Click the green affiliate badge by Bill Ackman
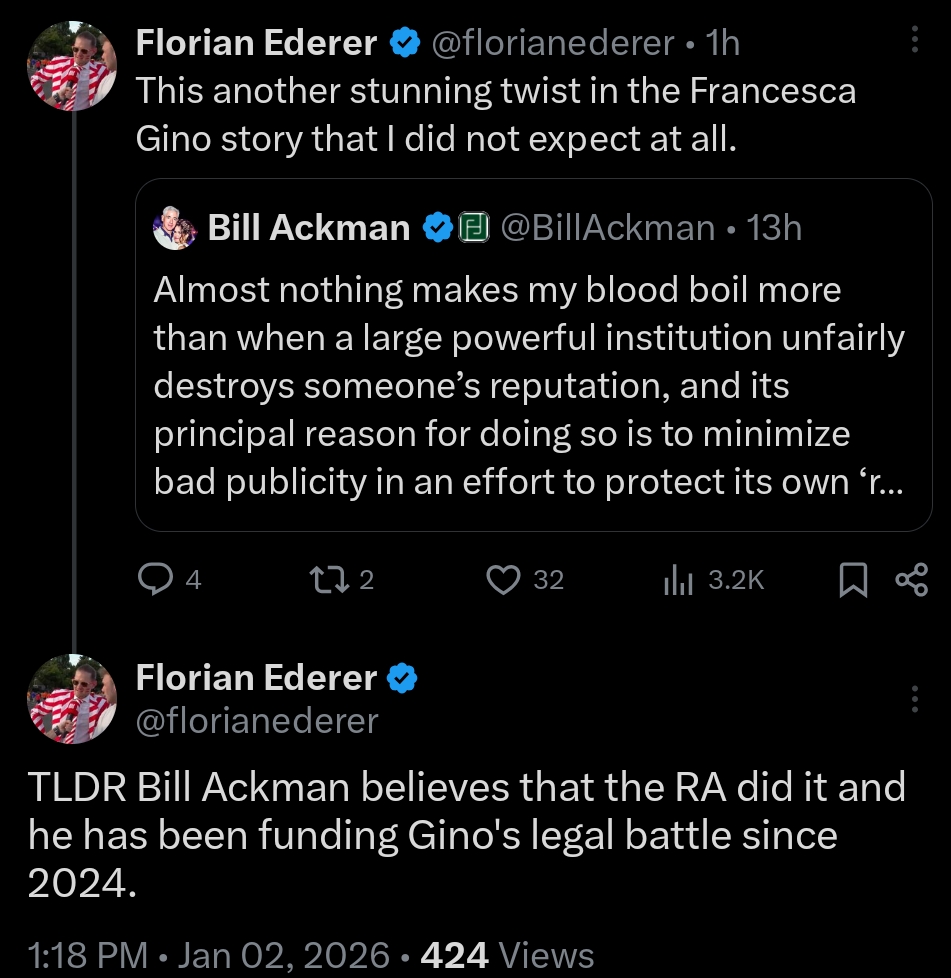 472,228
